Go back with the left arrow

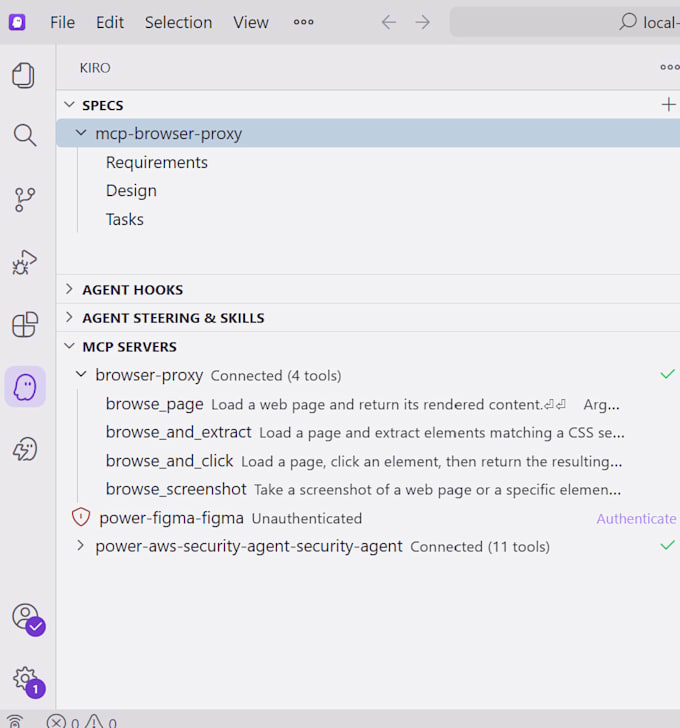coord(389,22)
